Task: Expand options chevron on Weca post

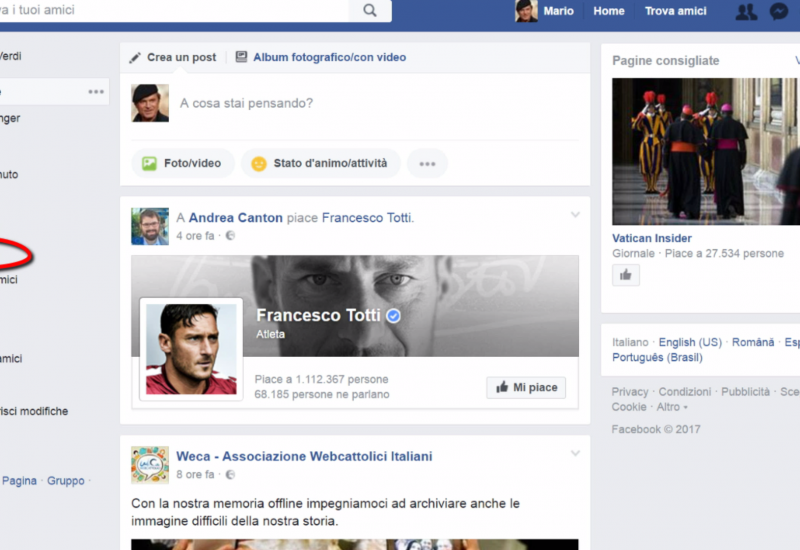Action: (x=575, y=454)
